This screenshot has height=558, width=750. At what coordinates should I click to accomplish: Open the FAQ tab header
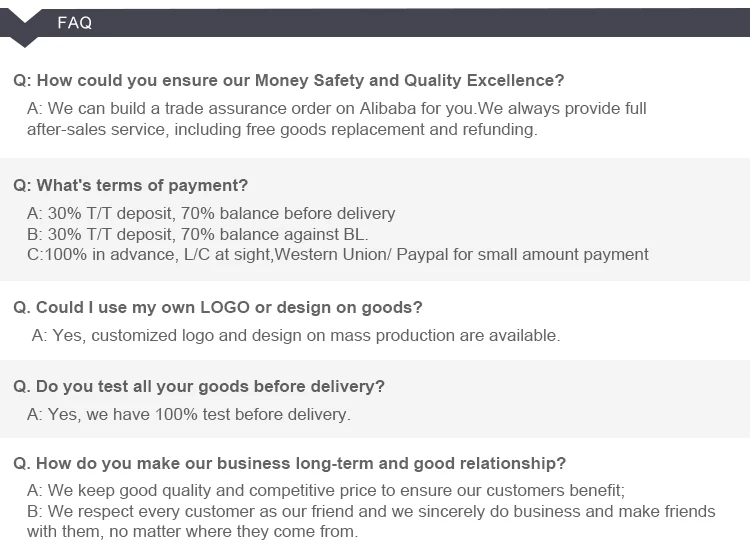74,23
